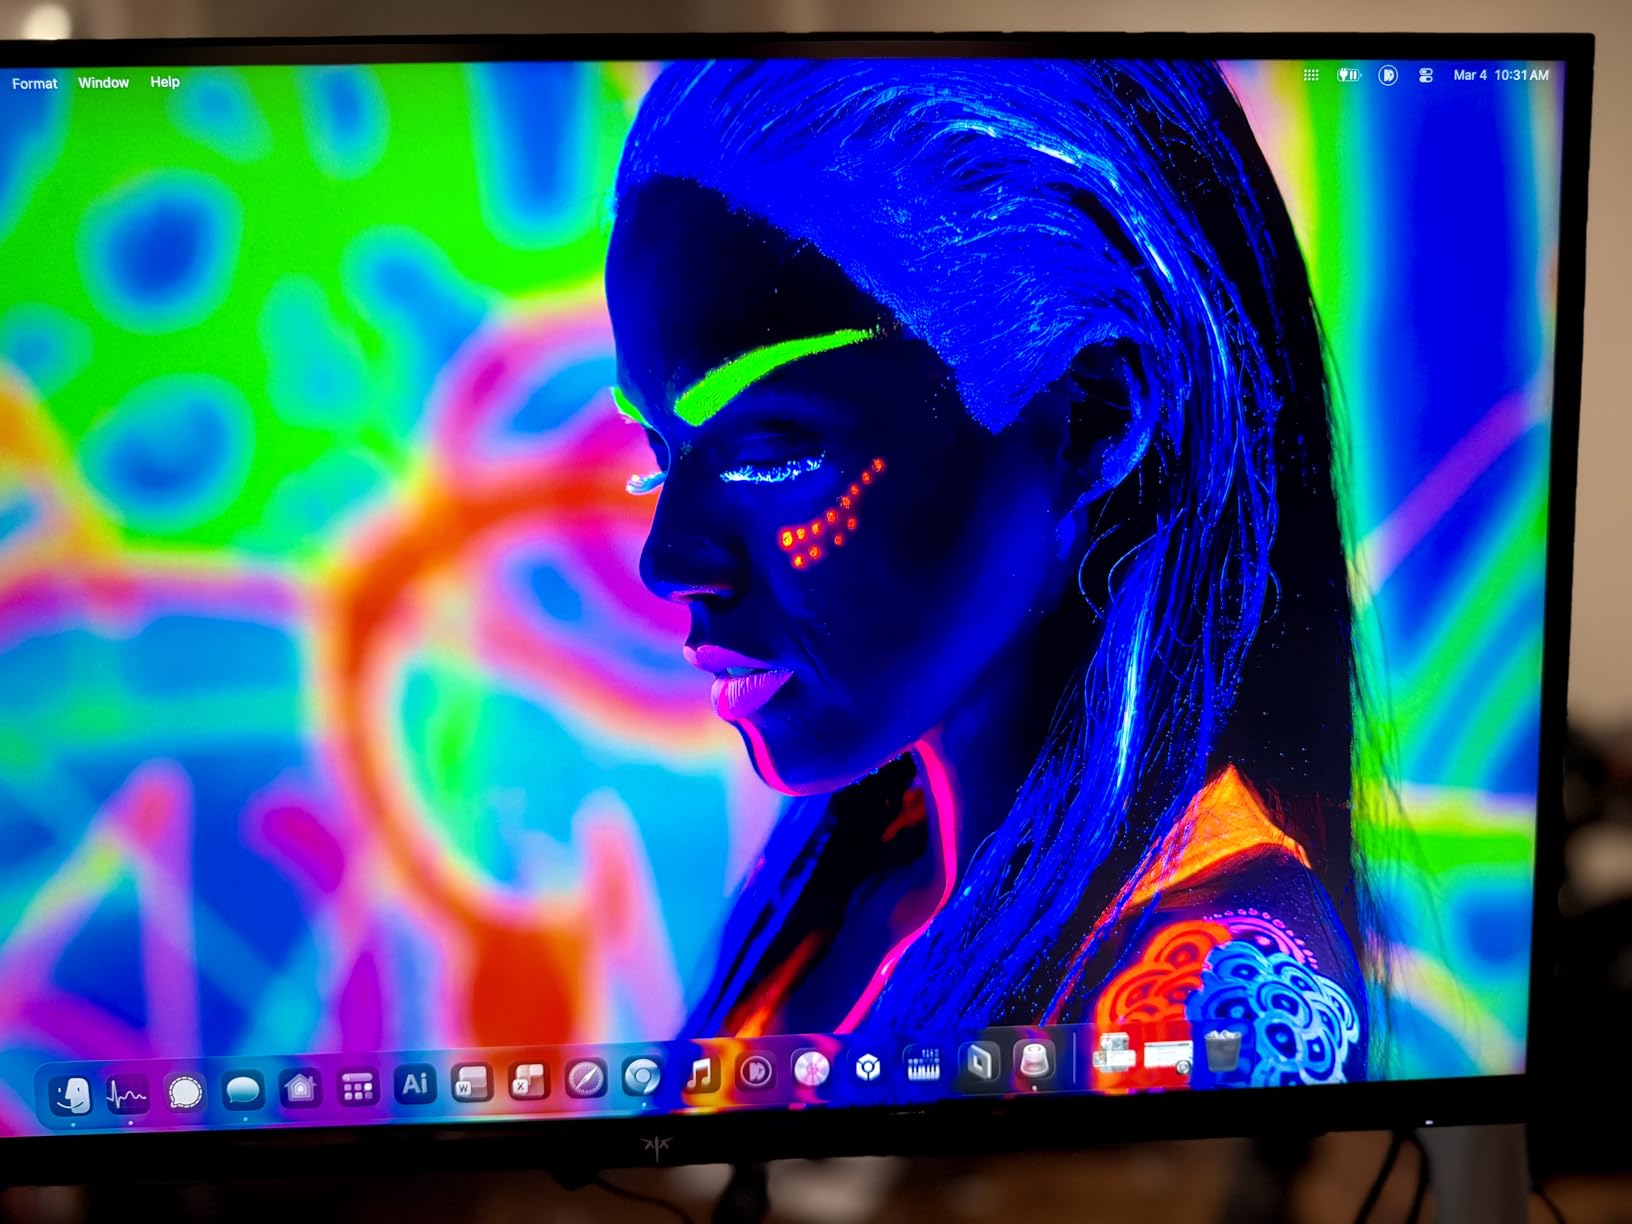Open Finder from the Dock
Viewport: 1632px width, 1224px height.
pos(71,1092)
